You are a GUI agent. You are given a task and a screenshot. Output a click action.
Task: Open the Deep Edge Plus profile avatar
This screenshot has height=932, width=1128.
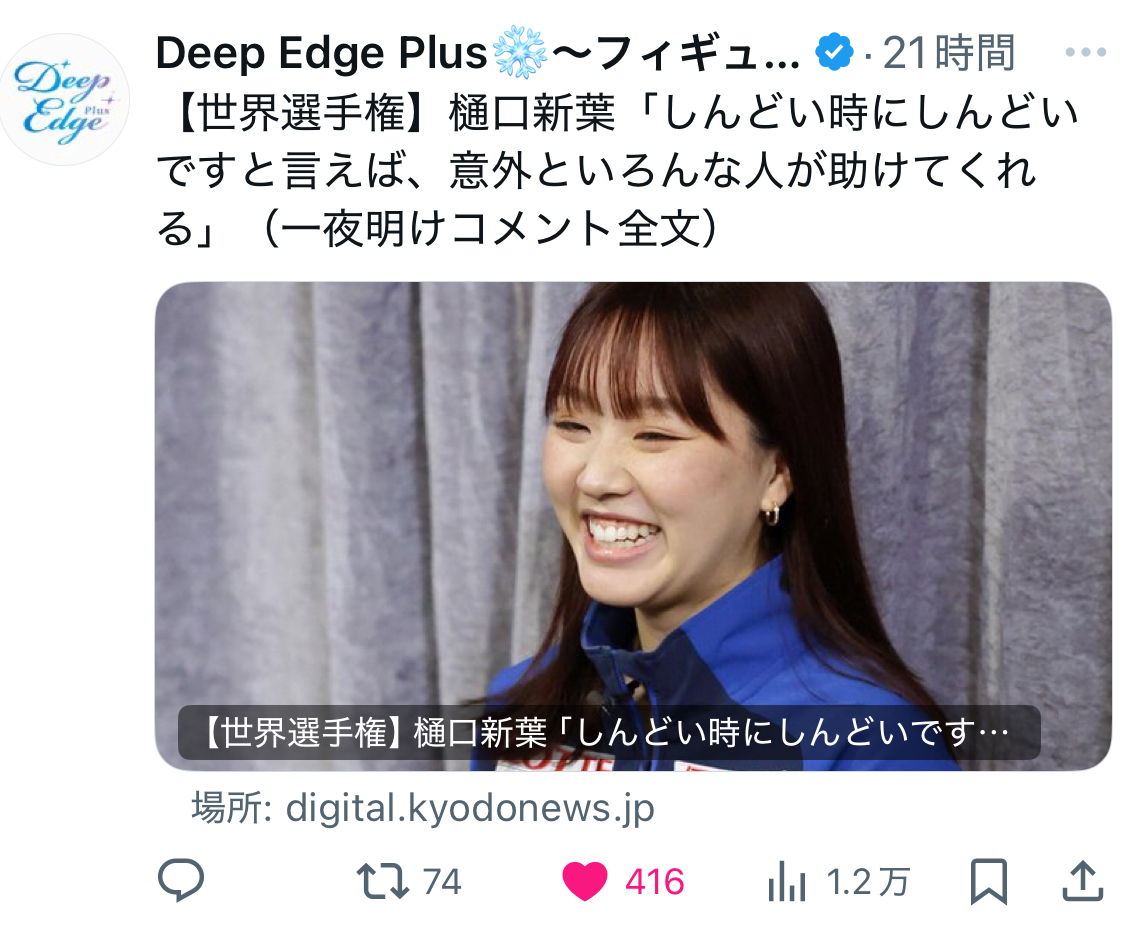64,99
